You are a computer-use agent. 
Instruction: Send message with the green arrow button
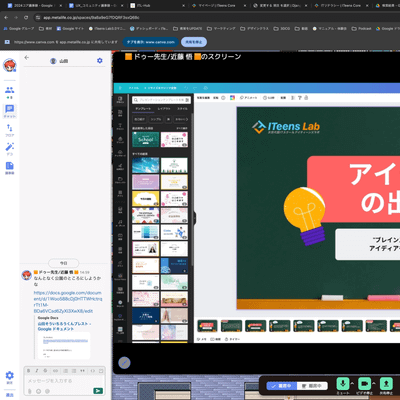(x=98, y=391)
